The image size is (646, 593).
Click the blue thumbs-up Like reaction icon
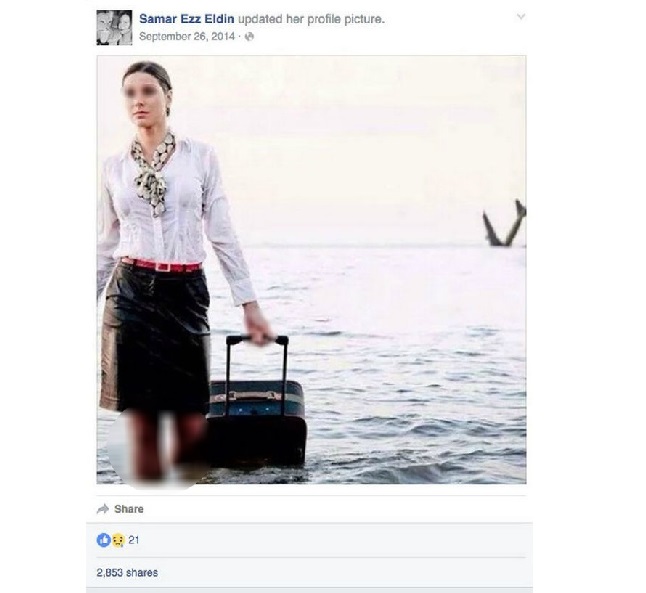tap(103, 540)
